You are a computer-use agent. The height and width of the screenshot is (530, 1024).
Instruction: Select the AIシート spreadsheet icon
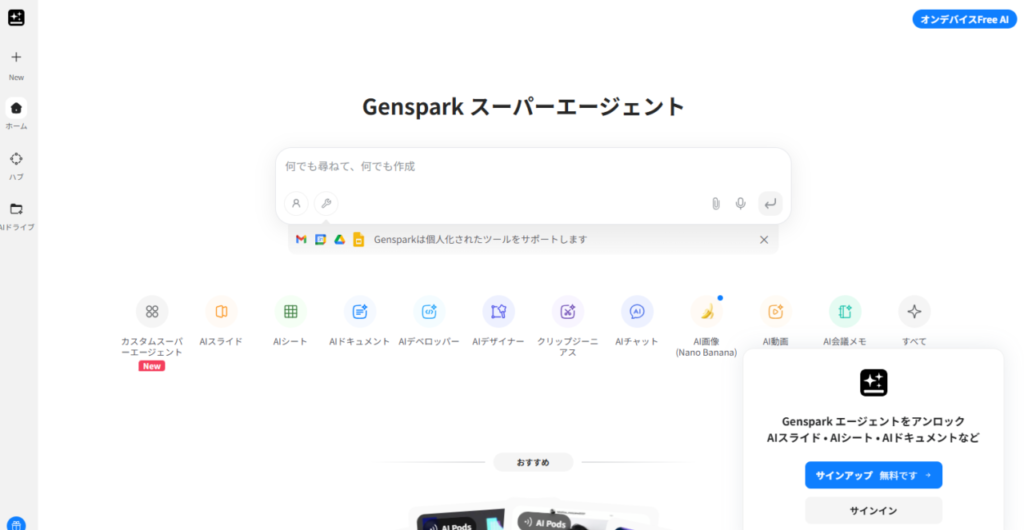tap(290, 311)
